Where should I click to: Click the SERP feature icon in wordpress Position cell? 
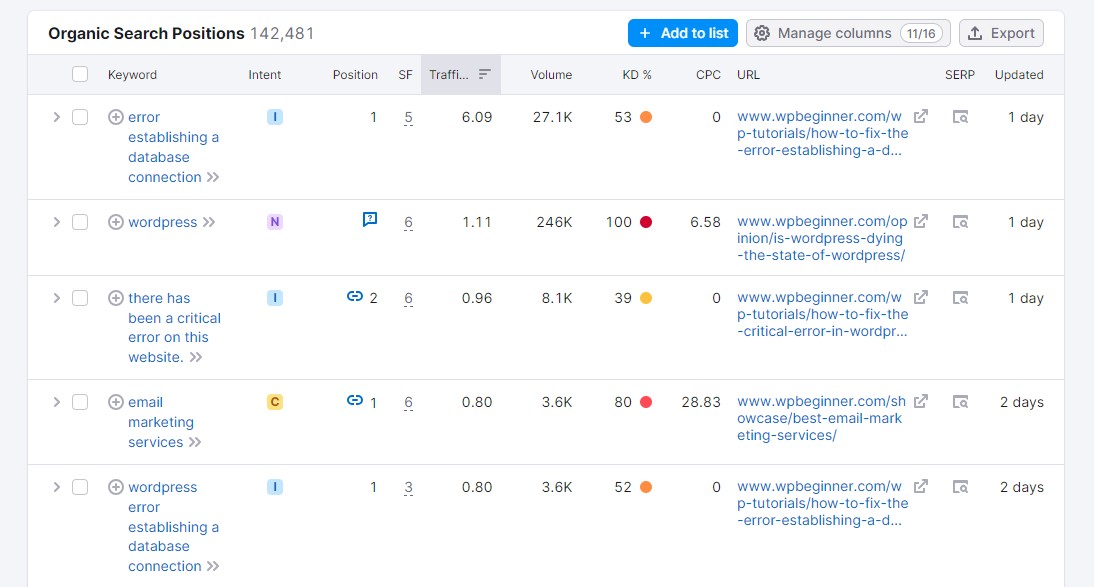point(370,220)
